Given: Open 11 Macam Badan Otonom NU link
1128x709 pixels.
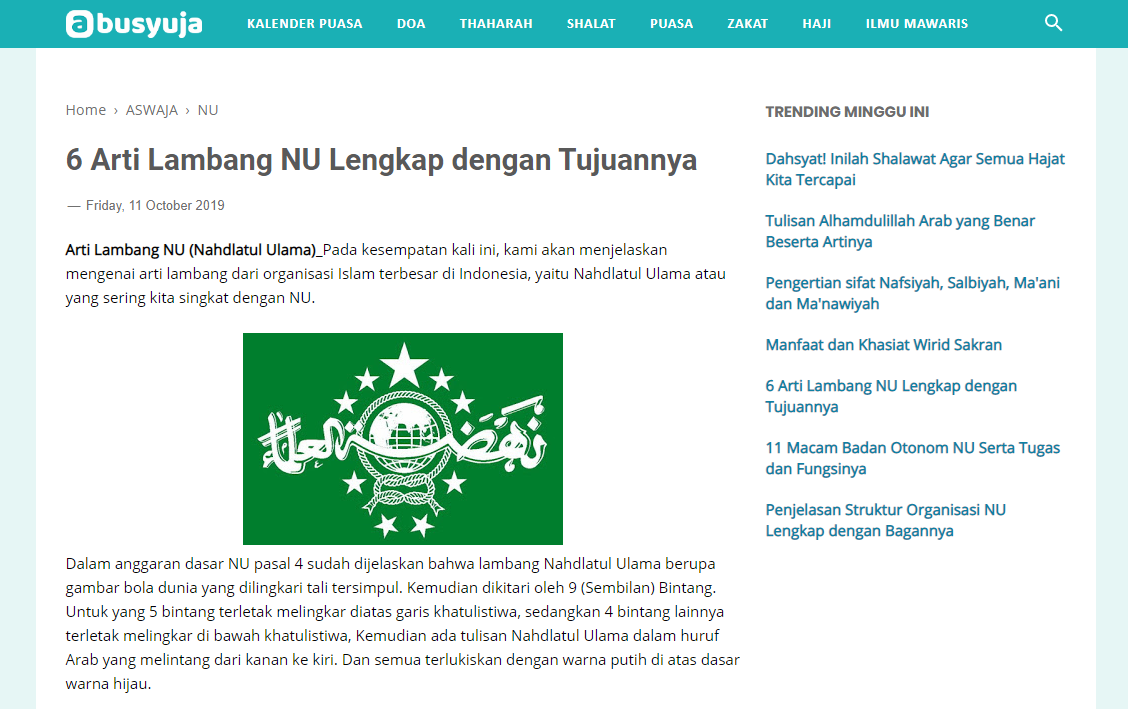Looking at the screenshot, I should pos(913,458).
